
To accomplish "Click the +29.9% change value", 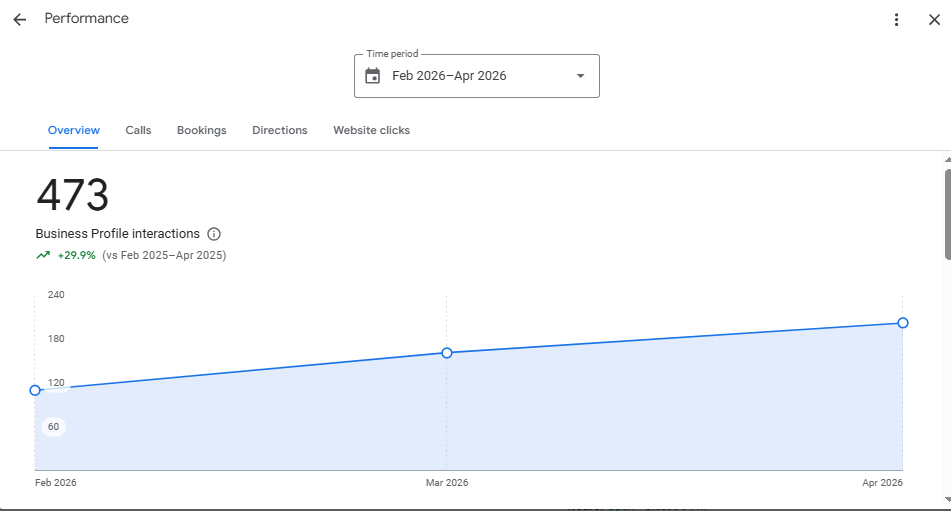I will 76,255.
